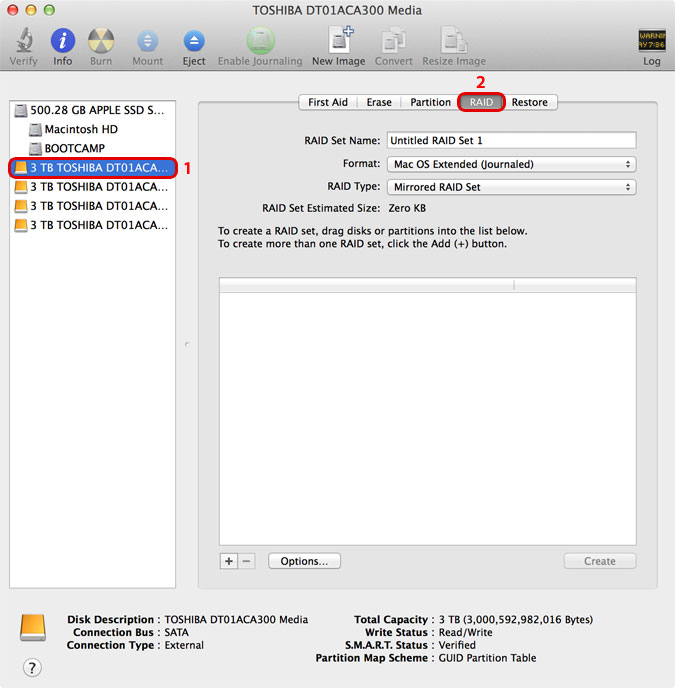Open the Format dropdown menu
This screenshot has width=675, height=688.
(x=511, y=164)
